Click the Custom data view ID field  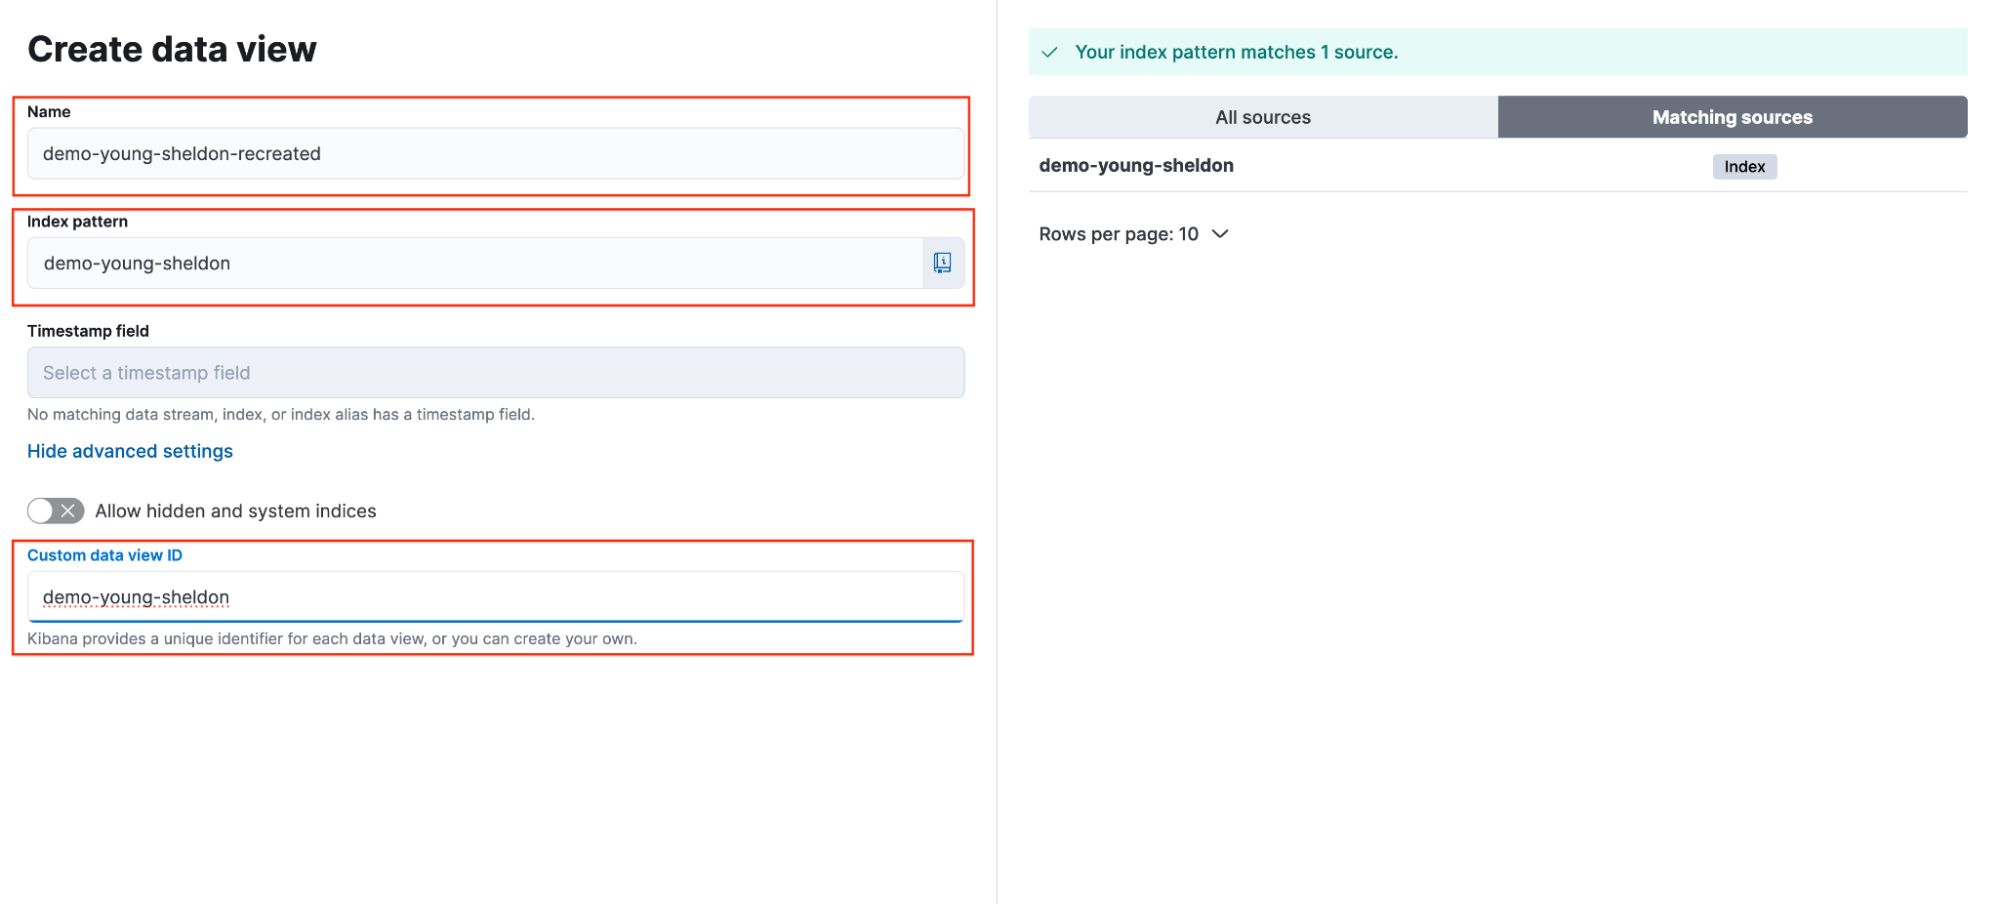click(496, 597)
